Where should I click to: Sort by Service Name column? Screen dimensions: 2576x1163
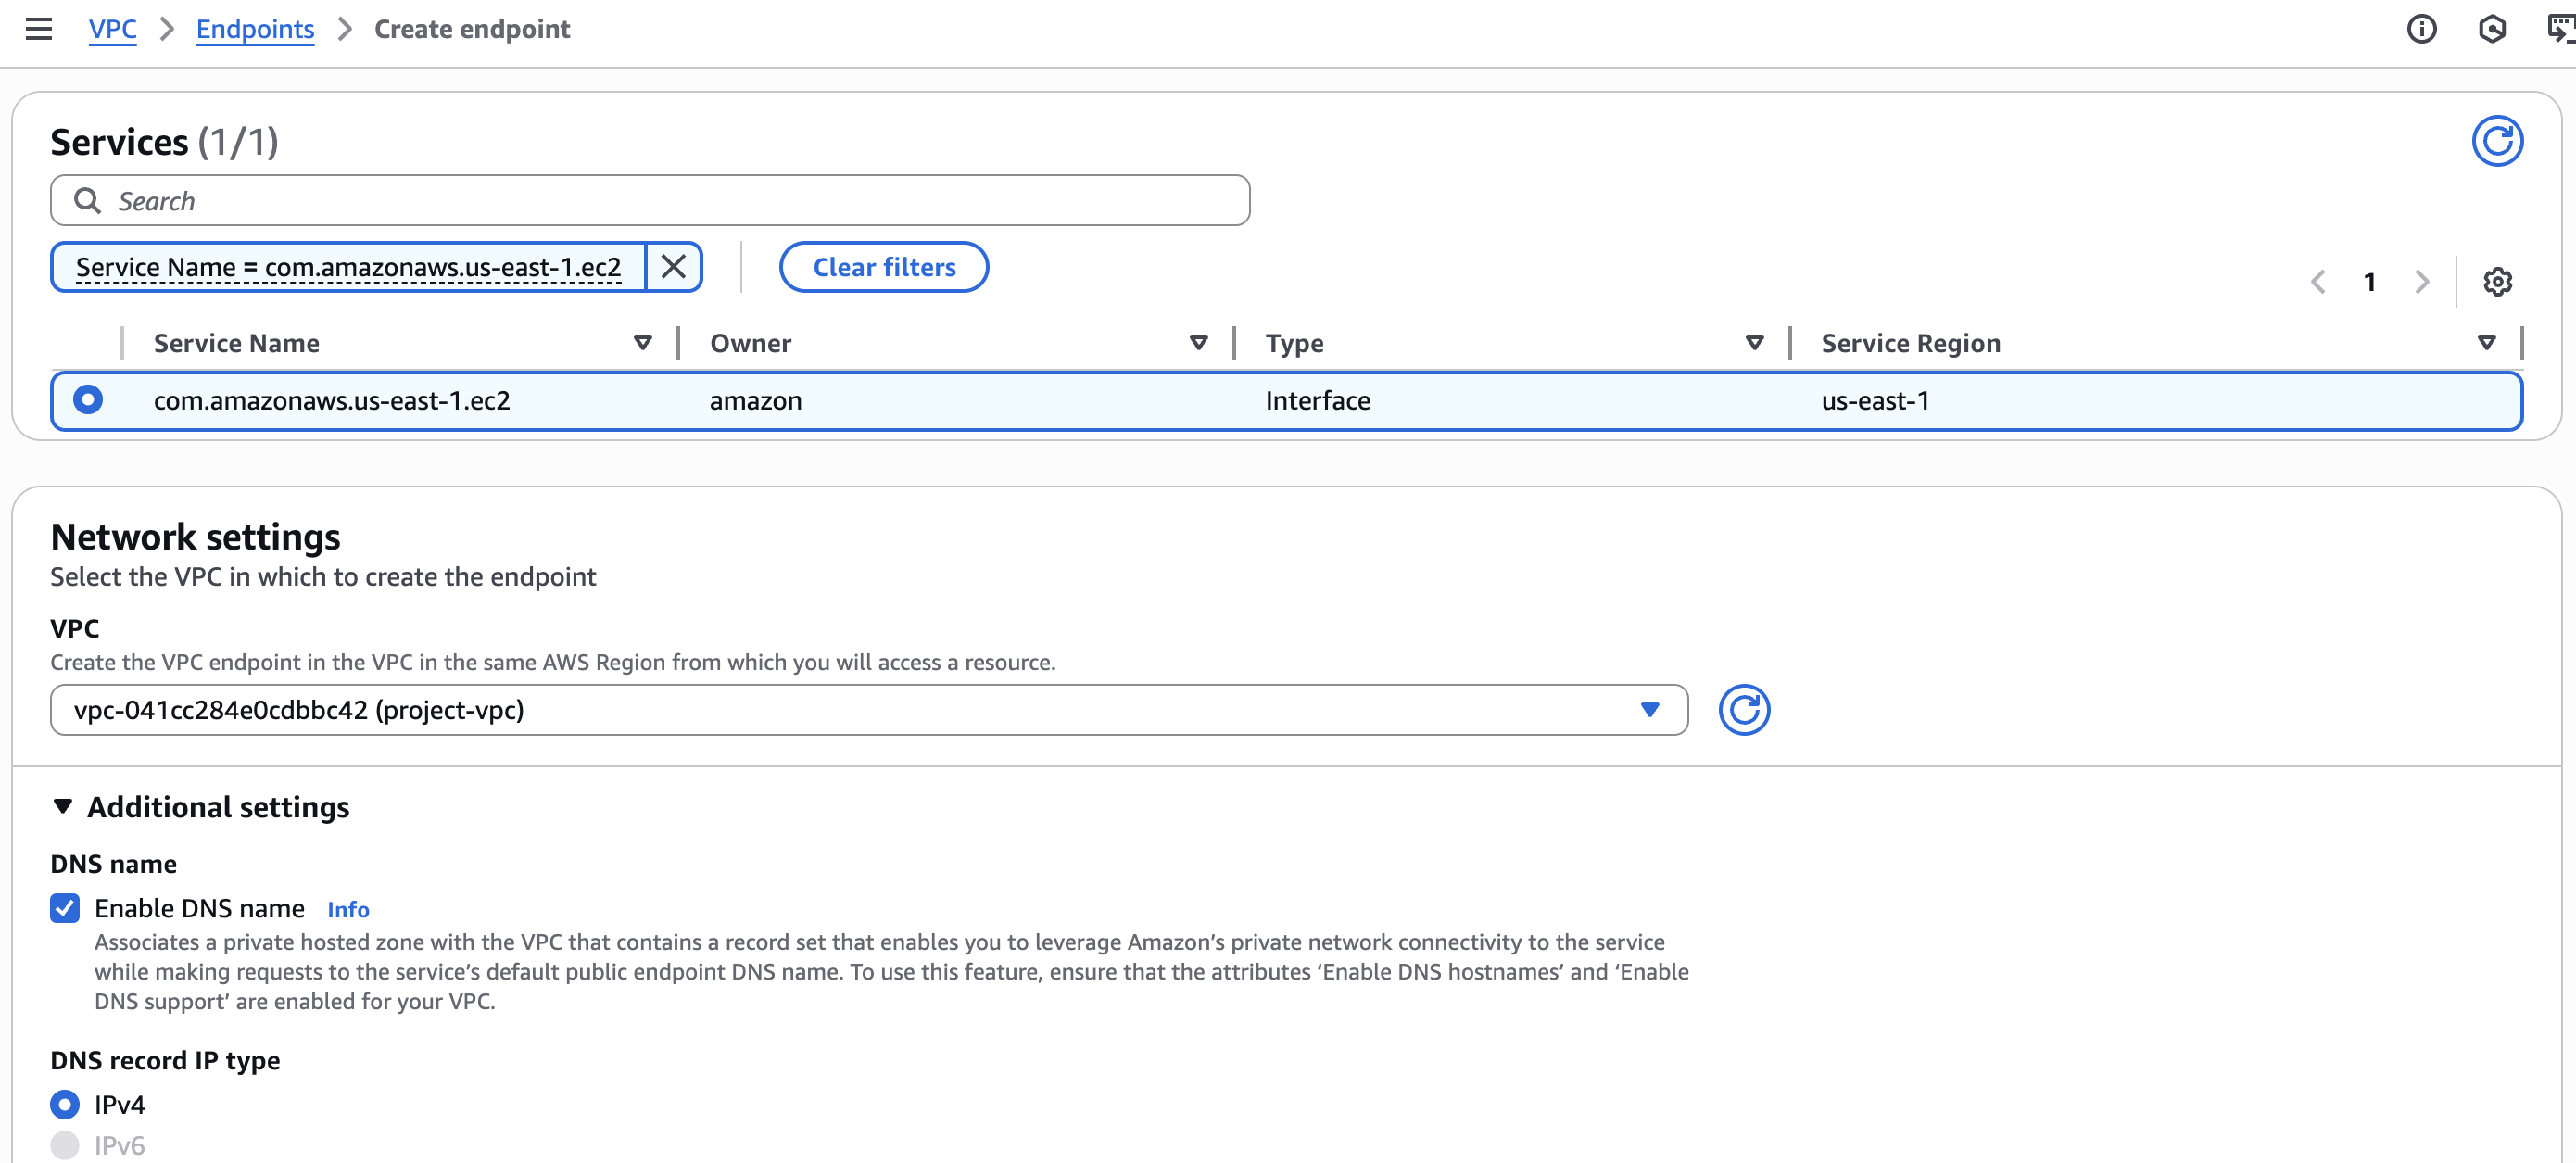(642, 343)
